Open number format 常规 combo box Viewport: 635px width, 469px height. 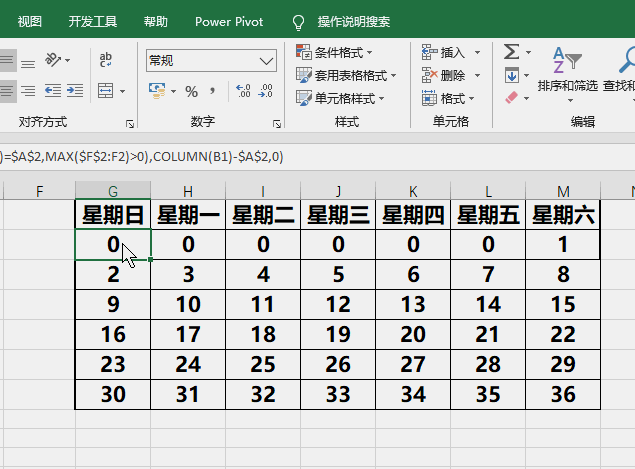tap(211, 61)
